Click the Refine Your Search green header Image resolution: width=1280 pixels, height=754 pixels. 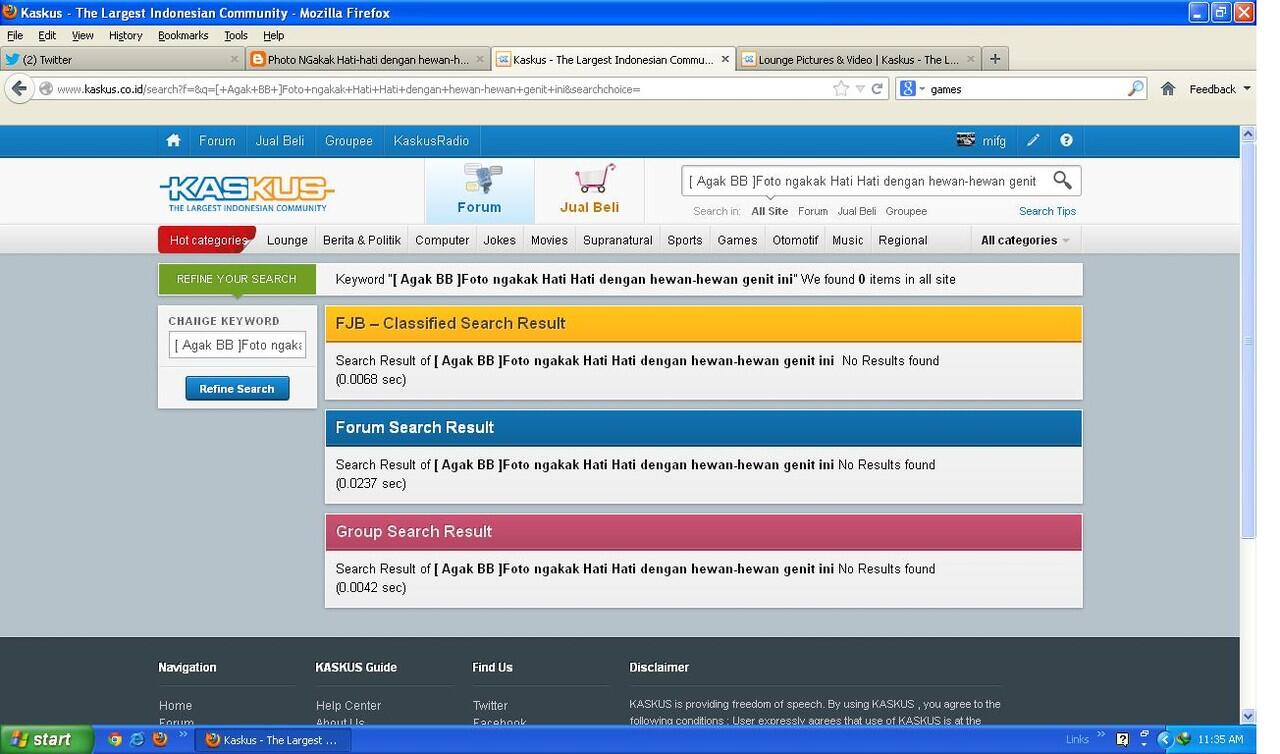(x=237, y=279)
